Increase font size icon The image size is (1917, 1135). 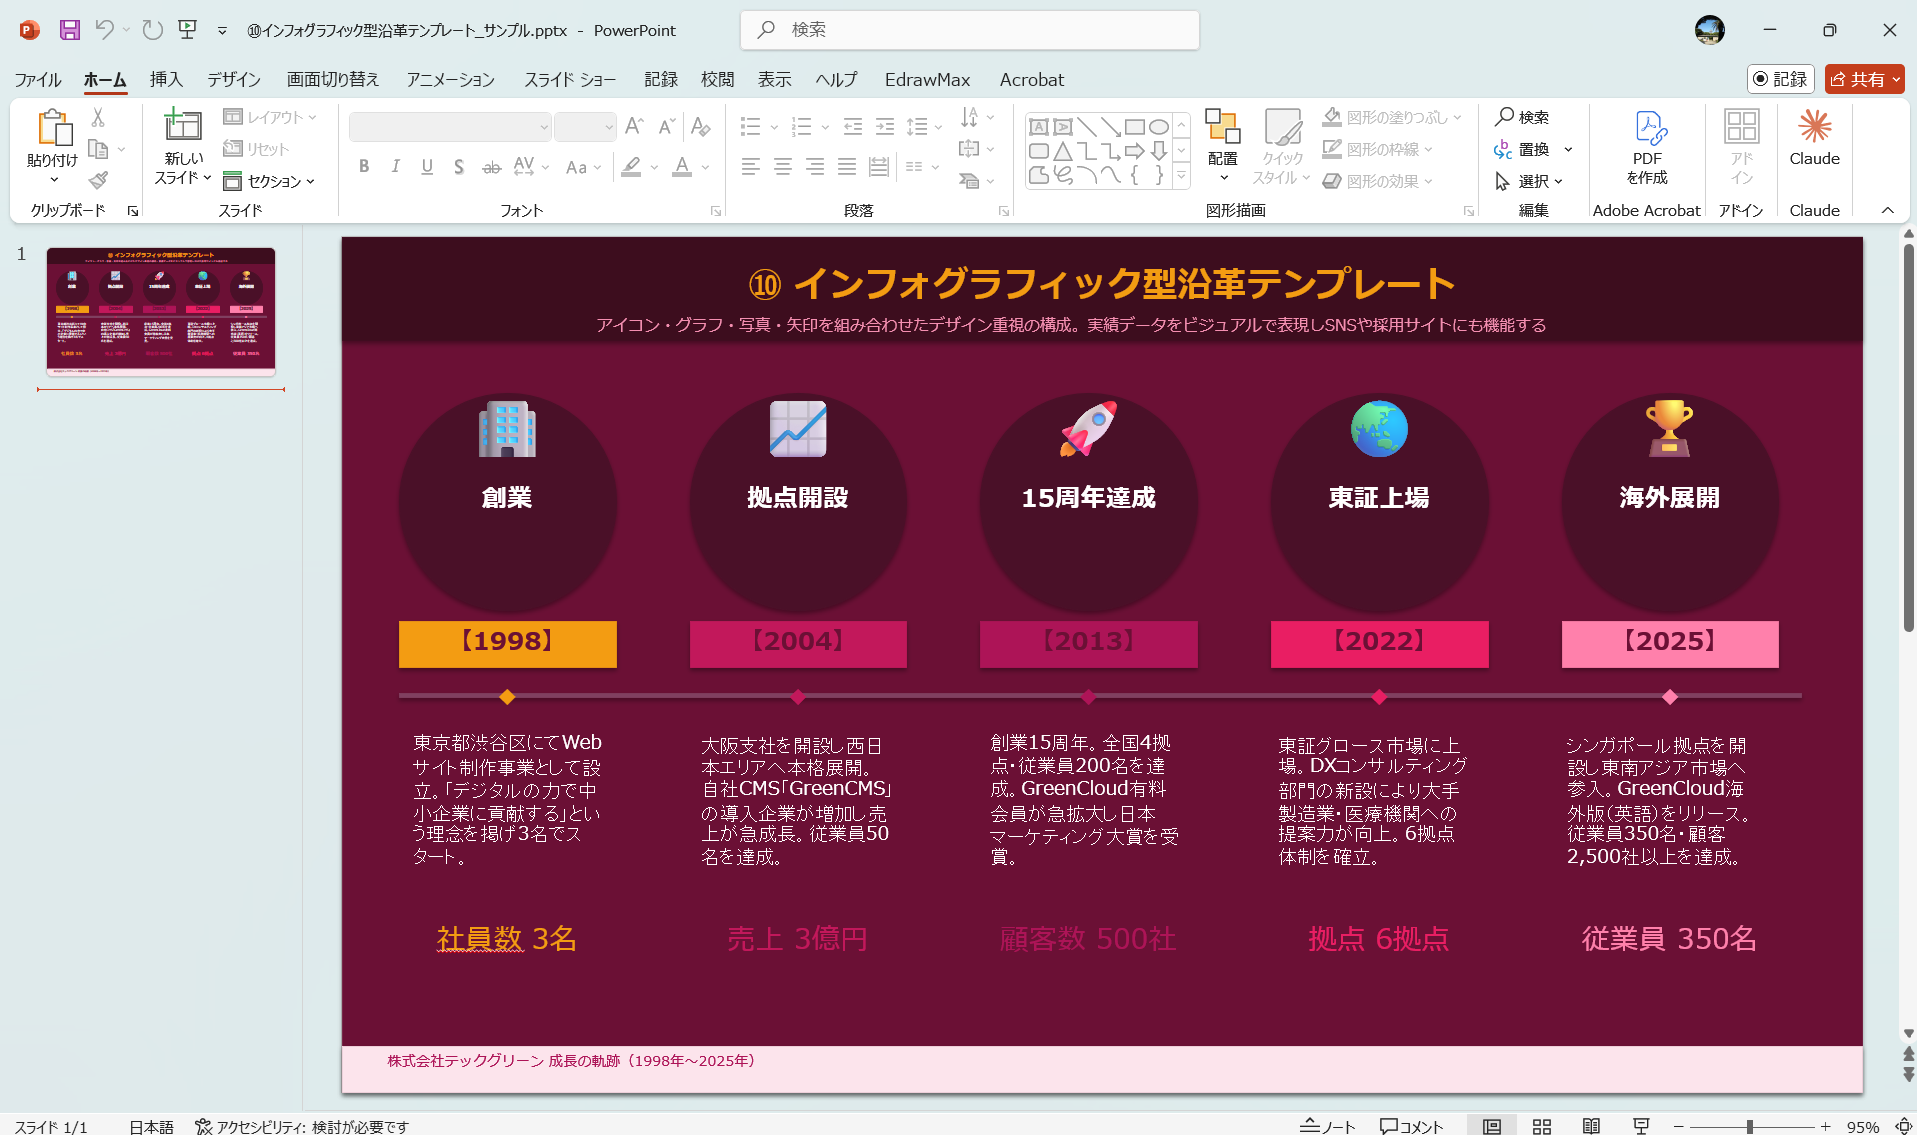pos(634,127)
